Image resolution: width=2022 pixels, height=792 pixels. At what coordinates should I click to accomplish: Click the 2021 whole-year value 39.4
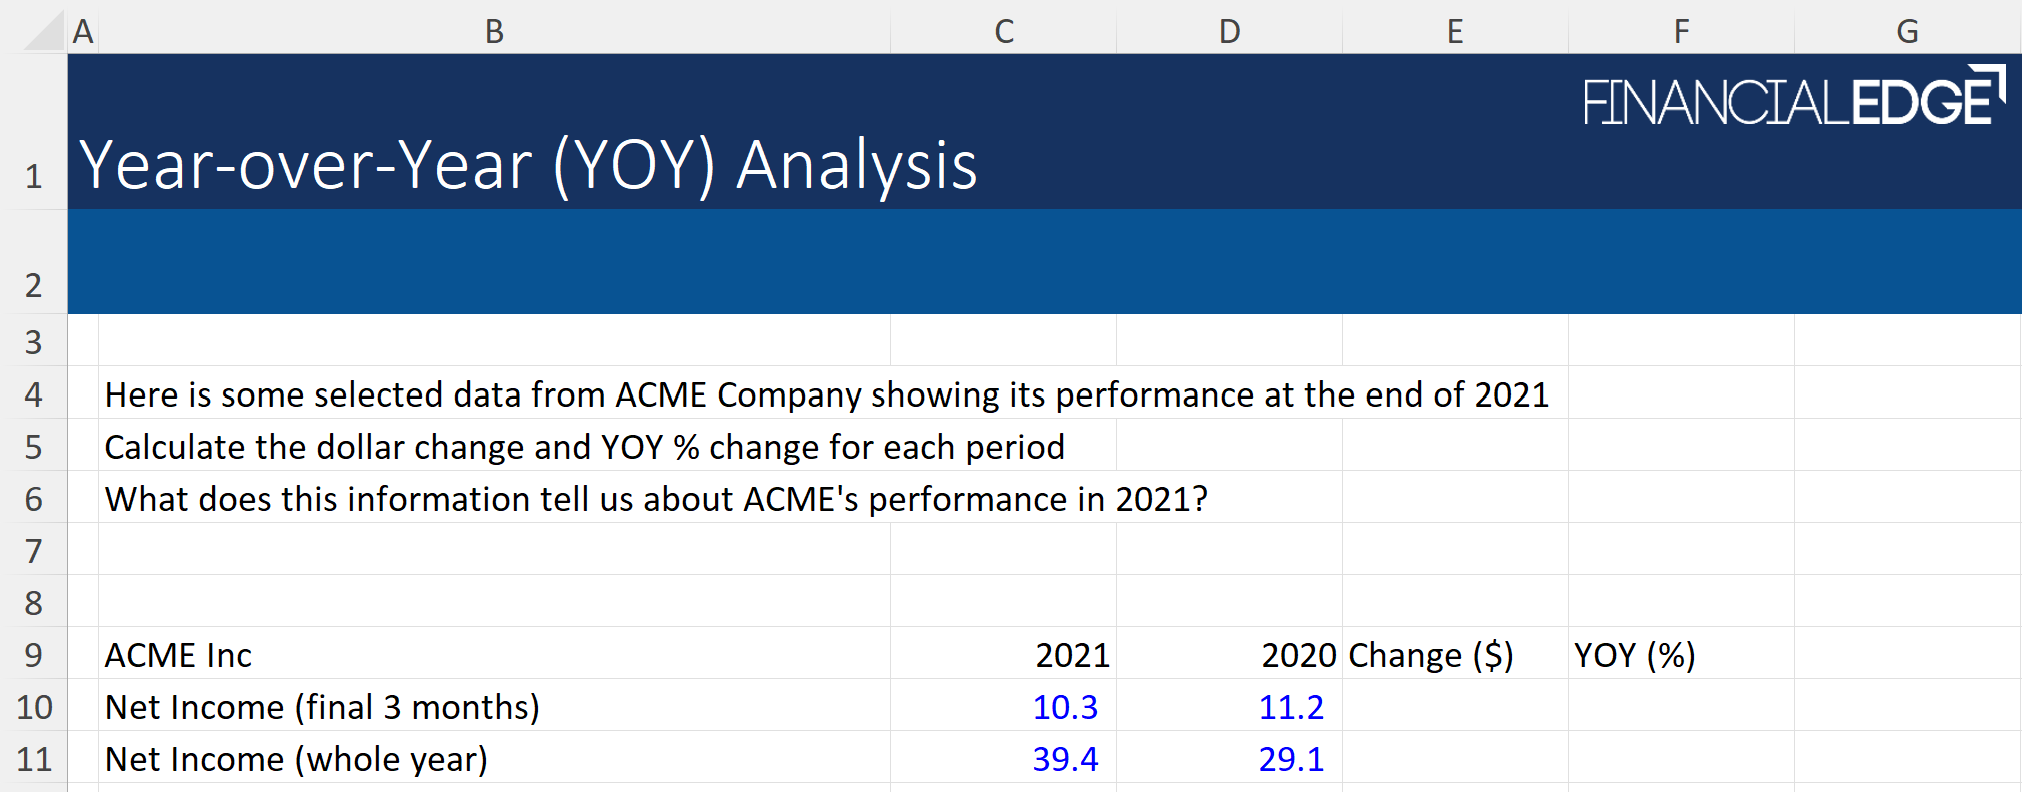(1065, 759)
